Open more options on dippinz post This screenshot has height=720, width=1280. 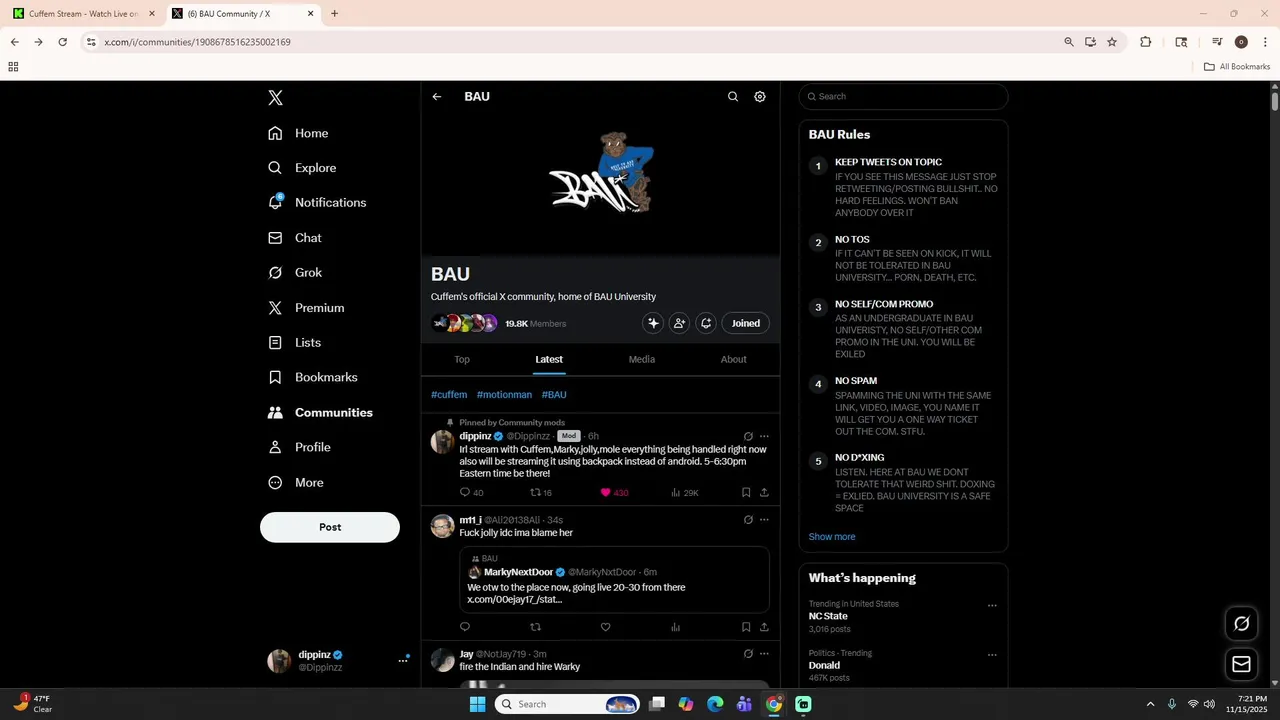click(x=764, y=436)
